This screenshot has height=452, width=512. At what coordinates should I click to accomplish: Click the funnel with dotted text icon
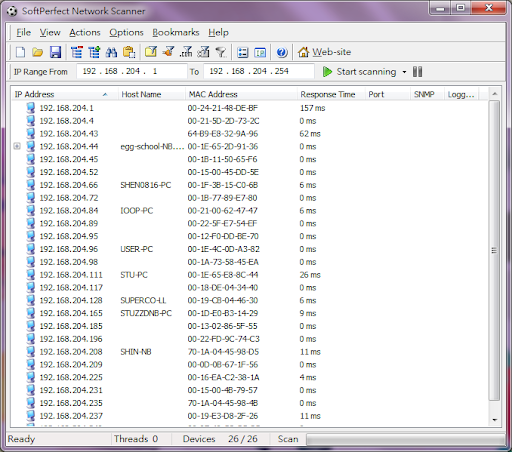pyautogui.click(x=186, y=52)
